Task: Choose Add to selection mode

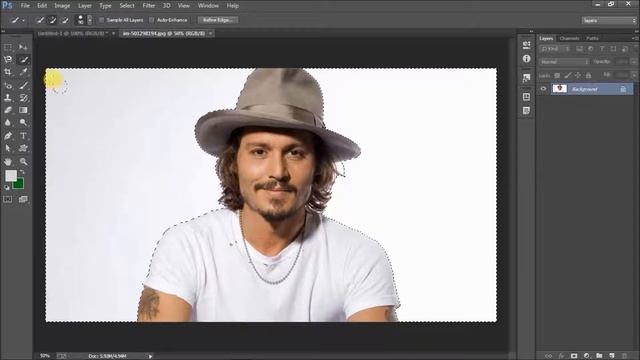Action: [52, 20]
